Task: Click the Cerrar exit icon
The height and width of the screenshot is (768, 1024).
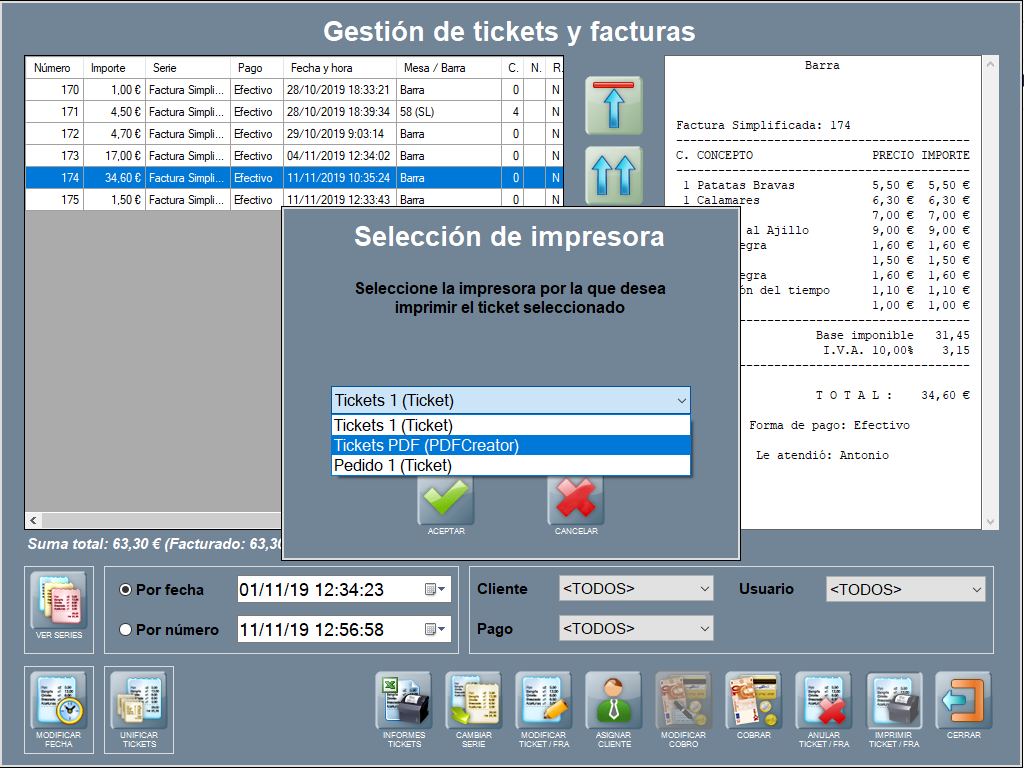Action: click(964, 701)
